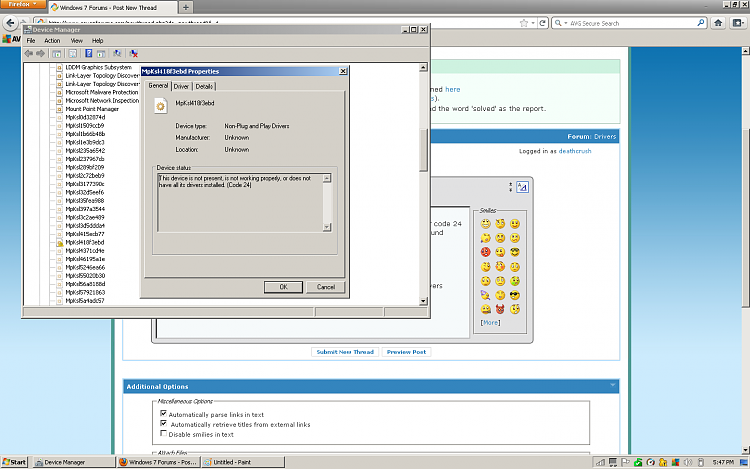This screenshot has width=750, height=469.
Task: Select Microsoft Malware Protection tree item
Action: 102,92
